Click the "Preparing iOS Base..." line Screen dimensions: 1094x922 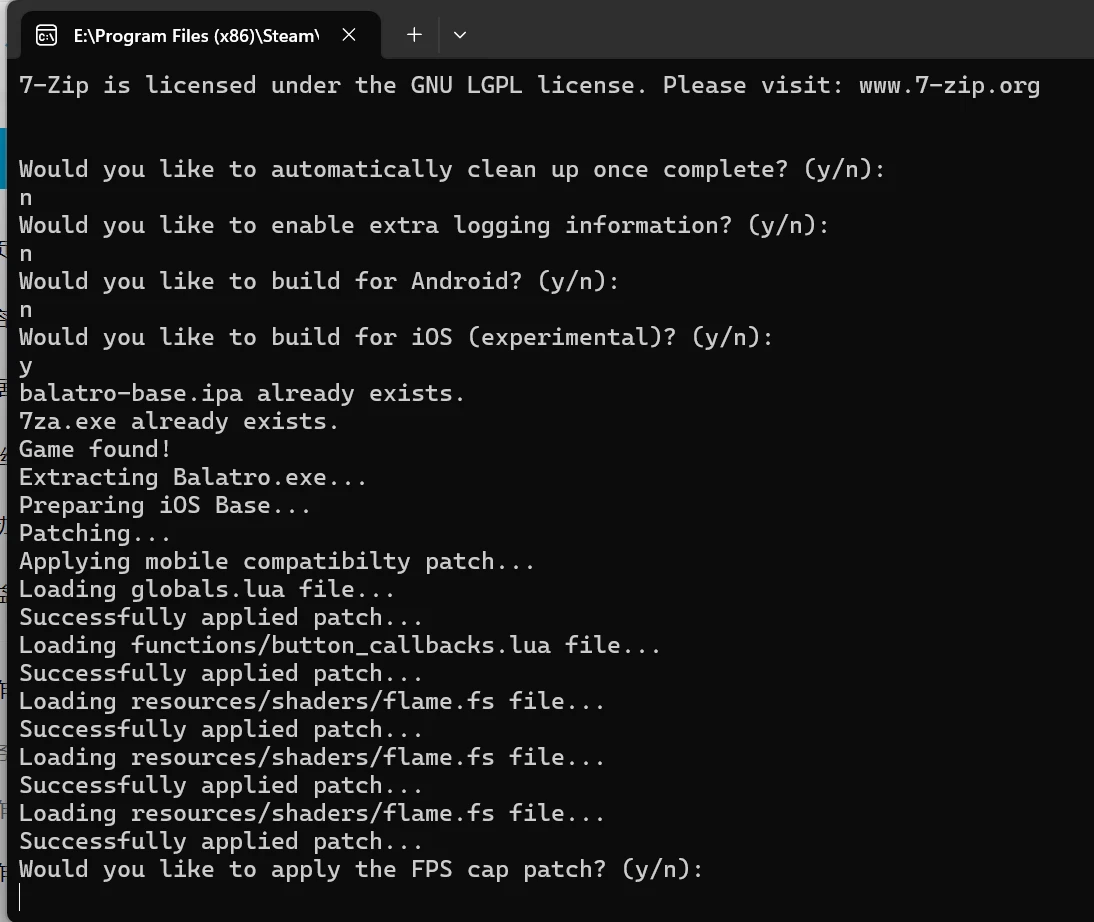tap(165, 505)
